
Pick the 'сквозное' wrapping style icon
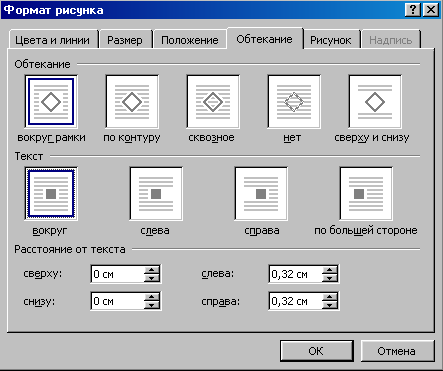pos(213,102)
